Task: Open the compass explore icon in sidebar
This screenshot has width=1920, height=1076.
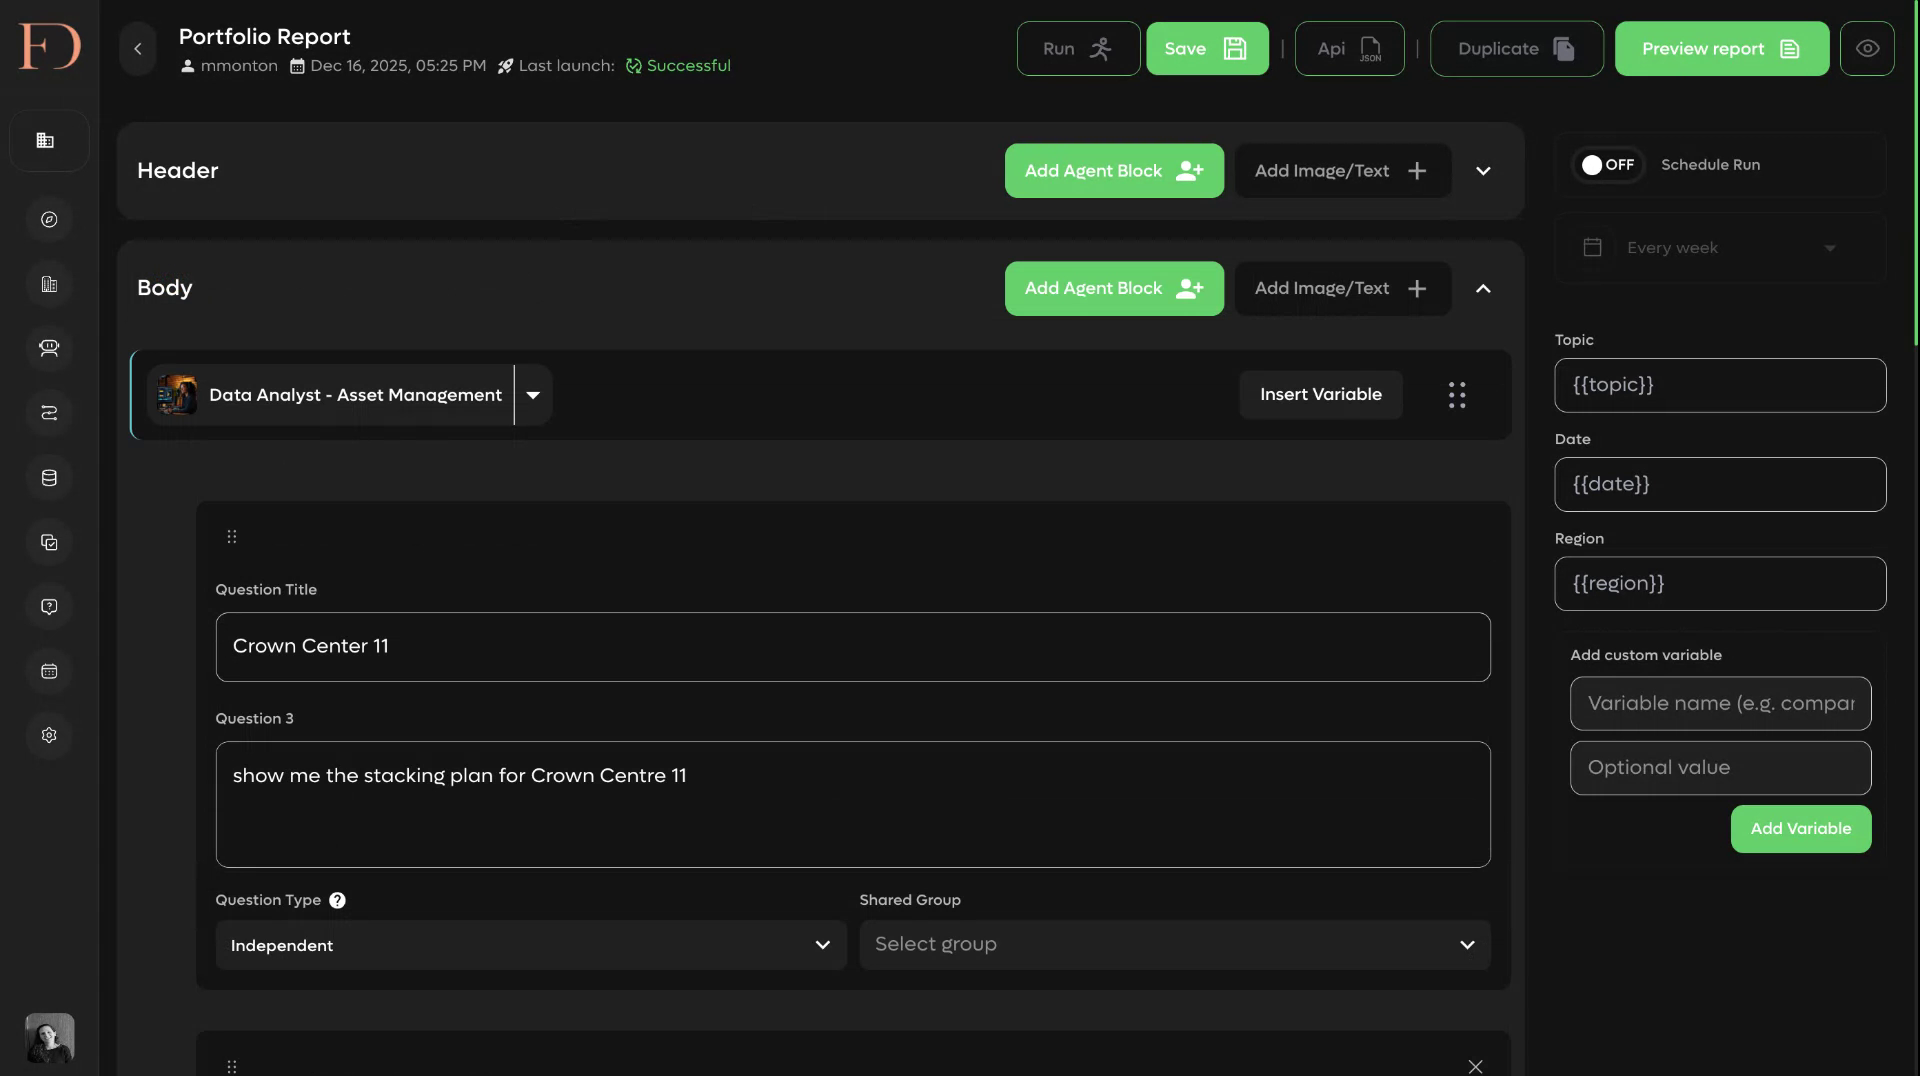Action: (x=49, y=220)
